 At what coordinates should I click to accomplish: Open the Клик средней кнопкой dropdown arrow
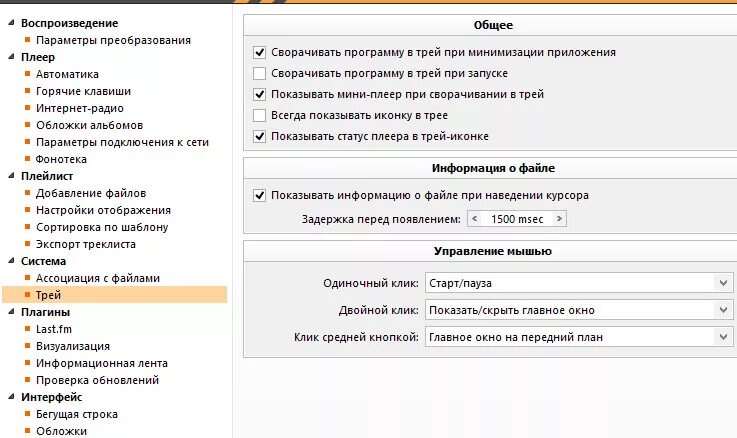(723, 336)
